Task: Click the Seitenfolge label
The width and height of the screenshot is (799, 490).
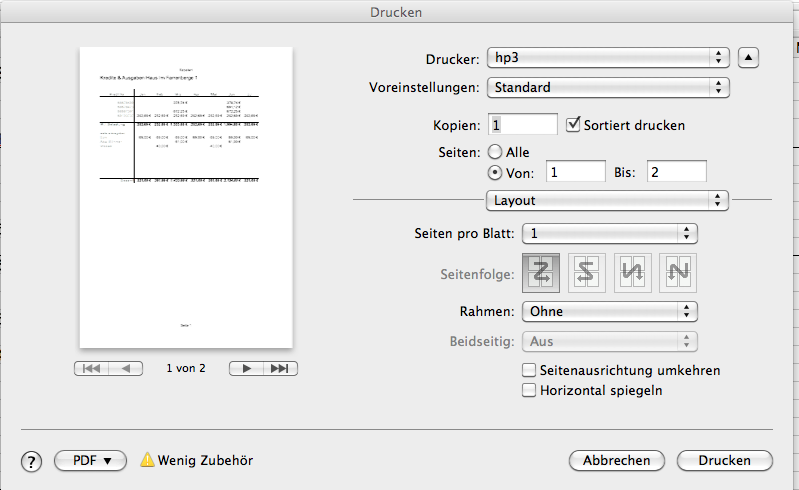Action: pyautogui.click(x=477, y=275)
